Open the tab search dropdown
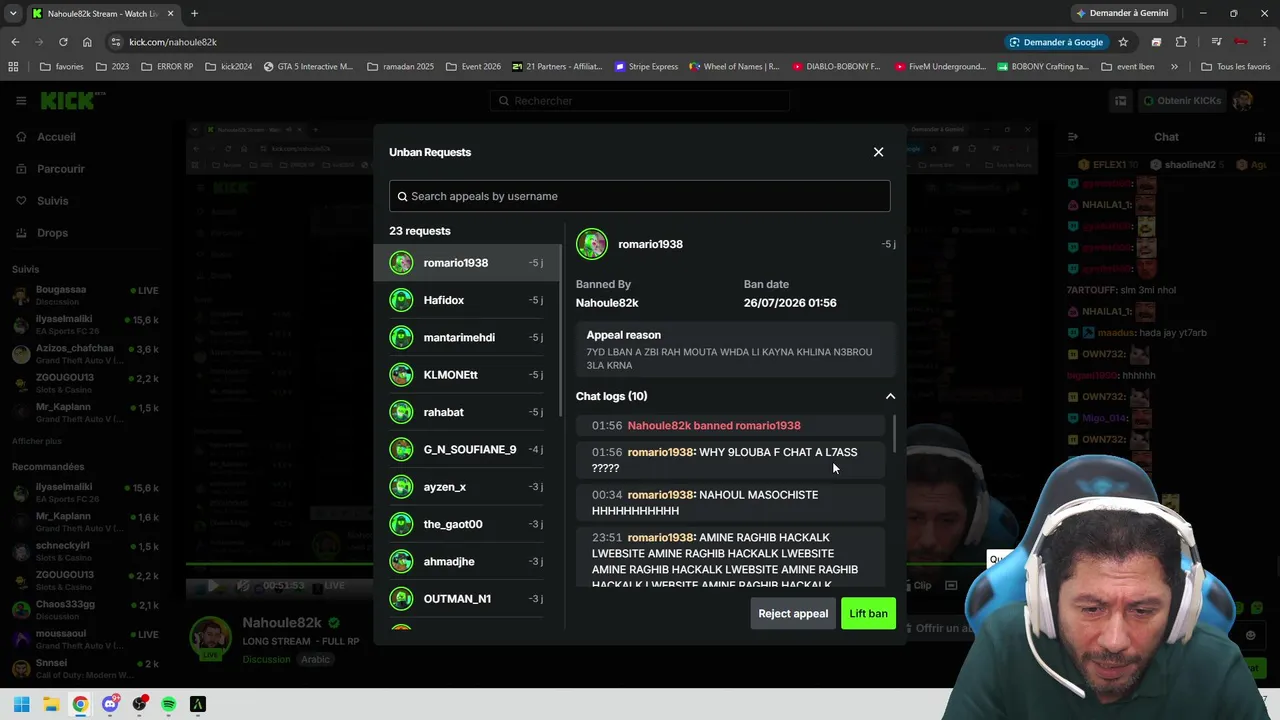This screenshot has width=1280, height=720. [x=13, y=13]
